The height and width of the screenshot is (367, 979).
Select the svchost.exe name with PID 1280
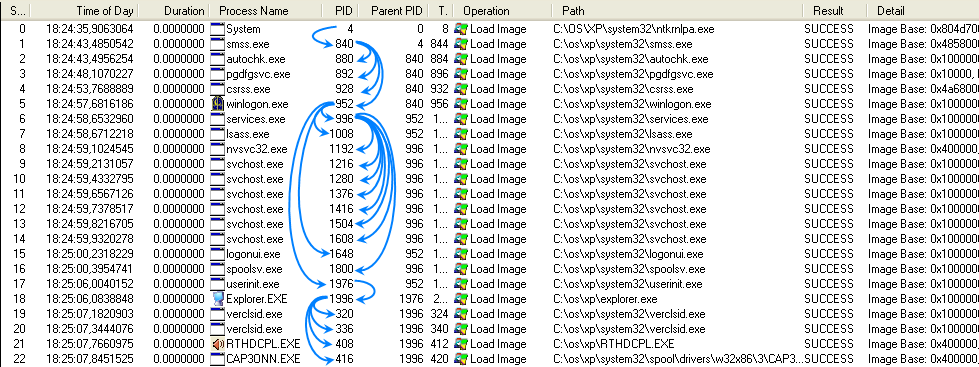coord(254,179)
